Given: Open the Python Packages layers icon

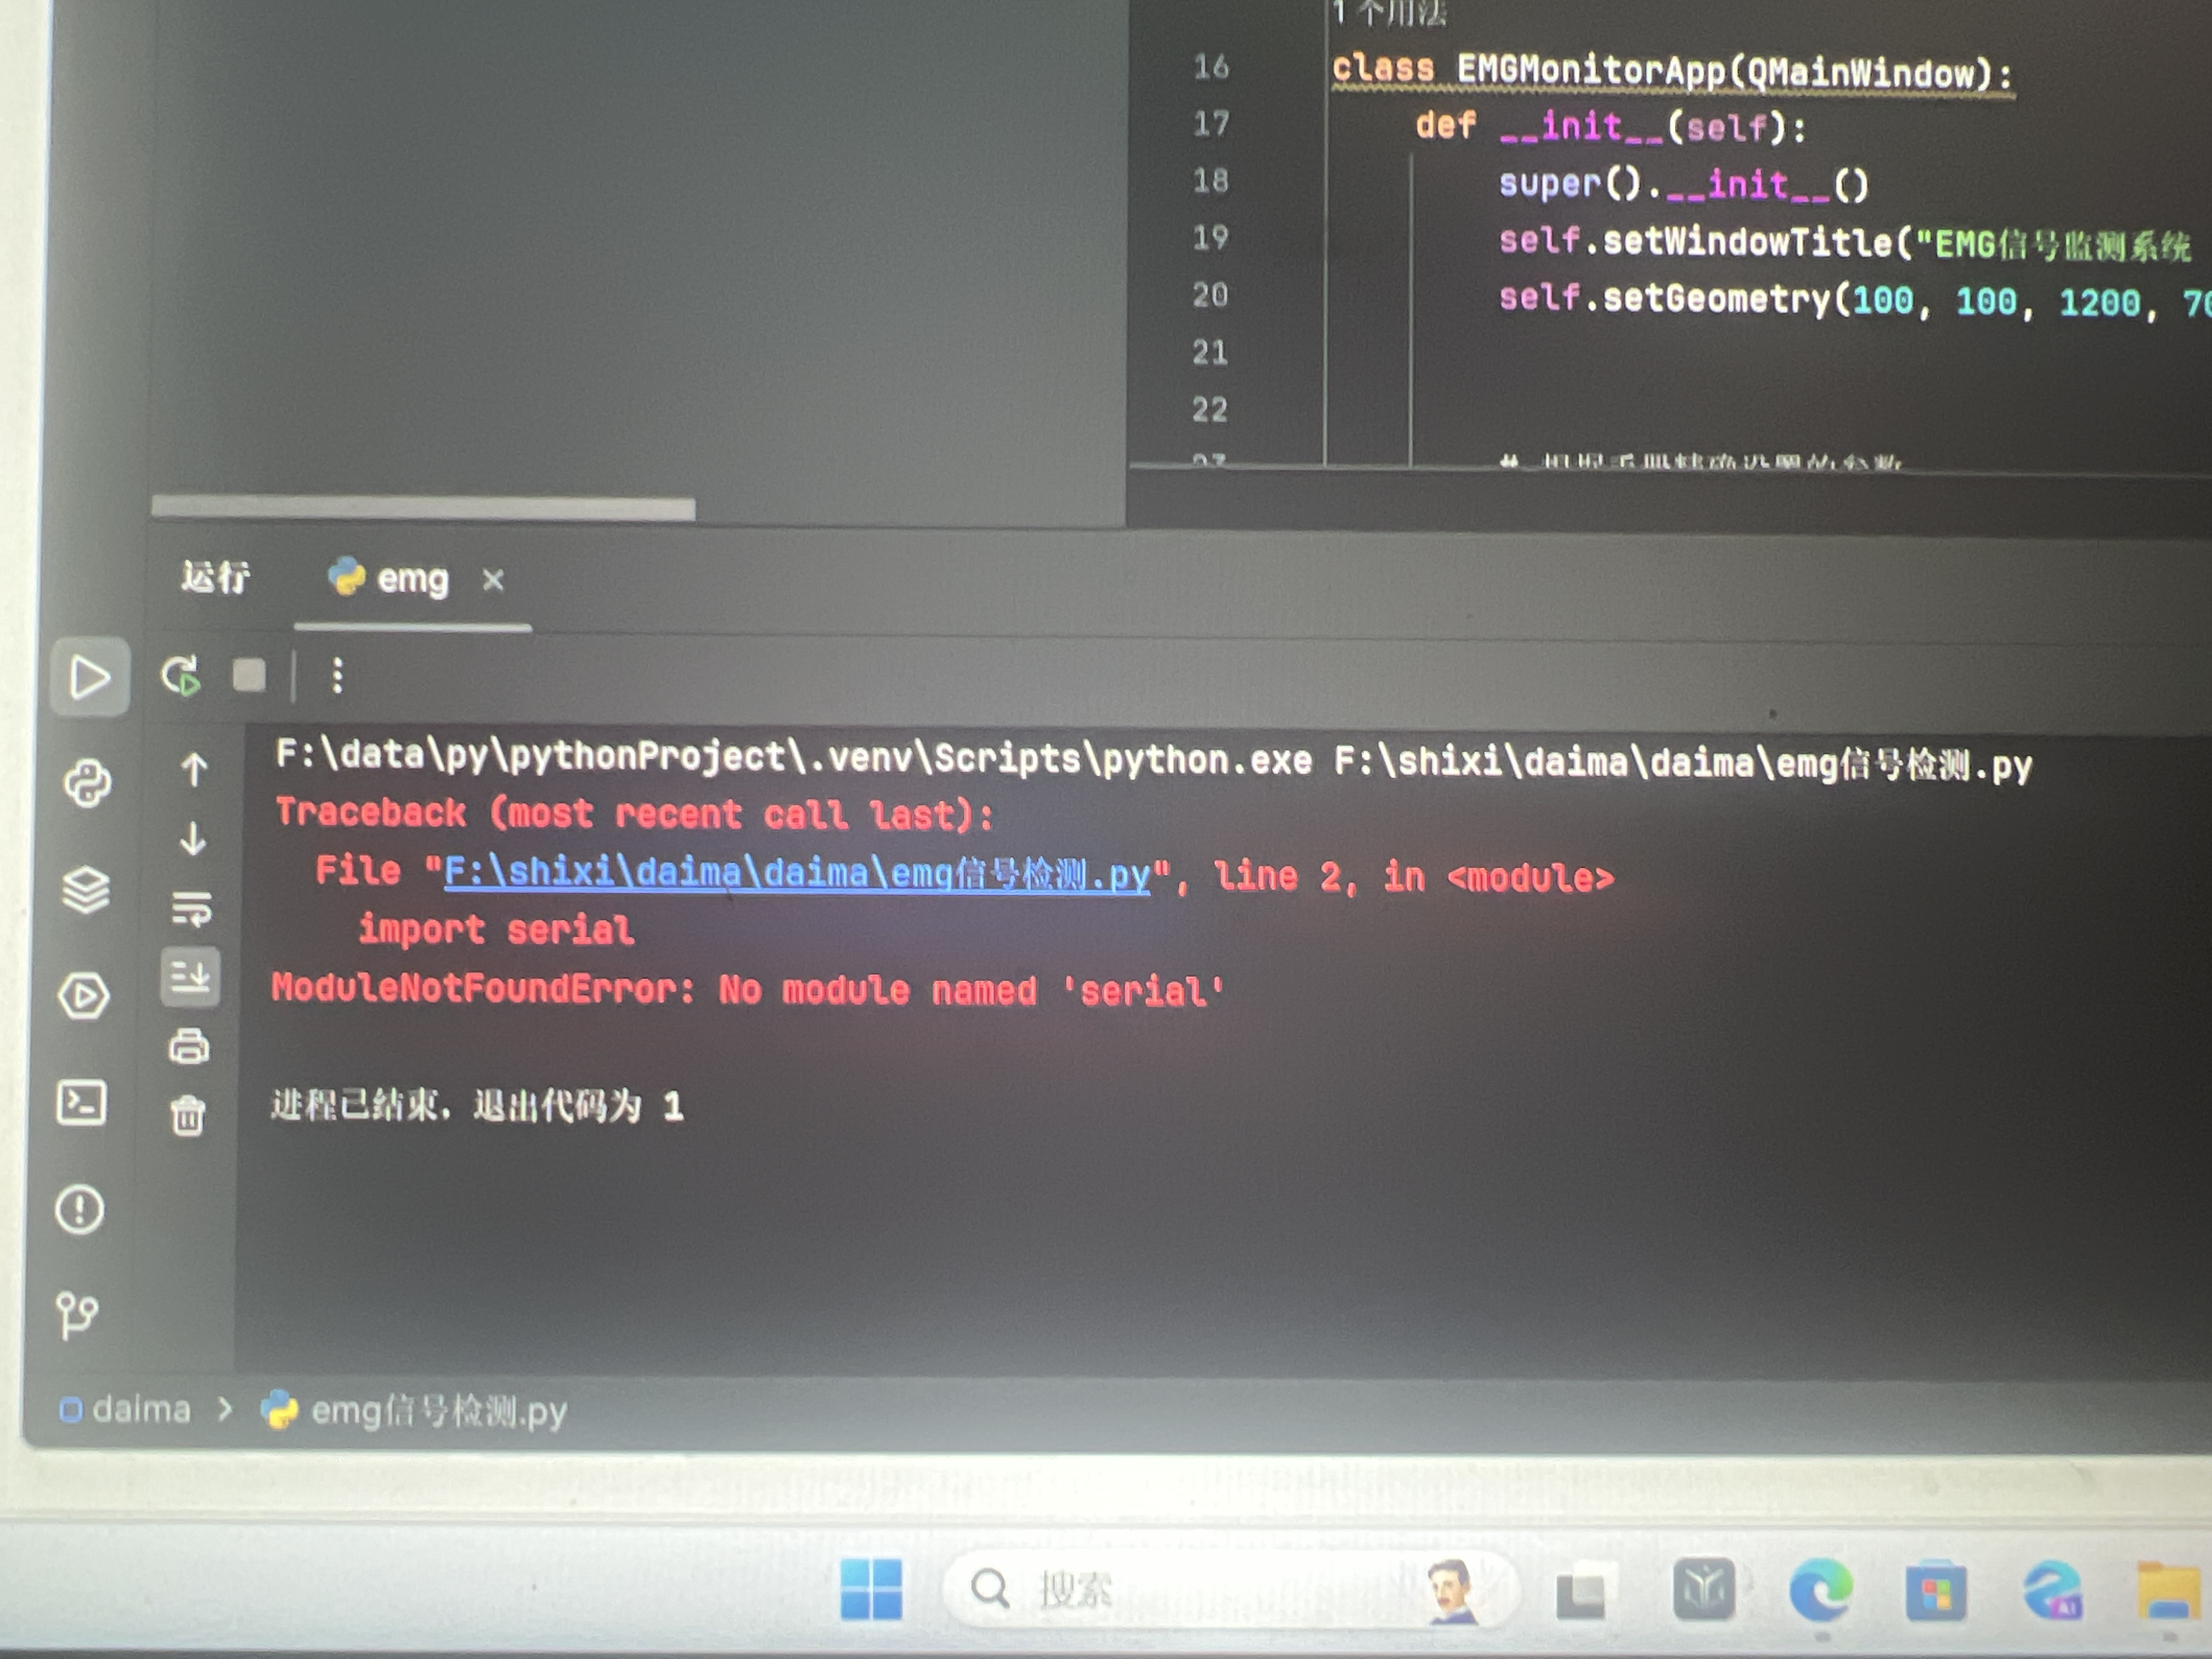Looking at the screenshot, I should click(86, 889).
